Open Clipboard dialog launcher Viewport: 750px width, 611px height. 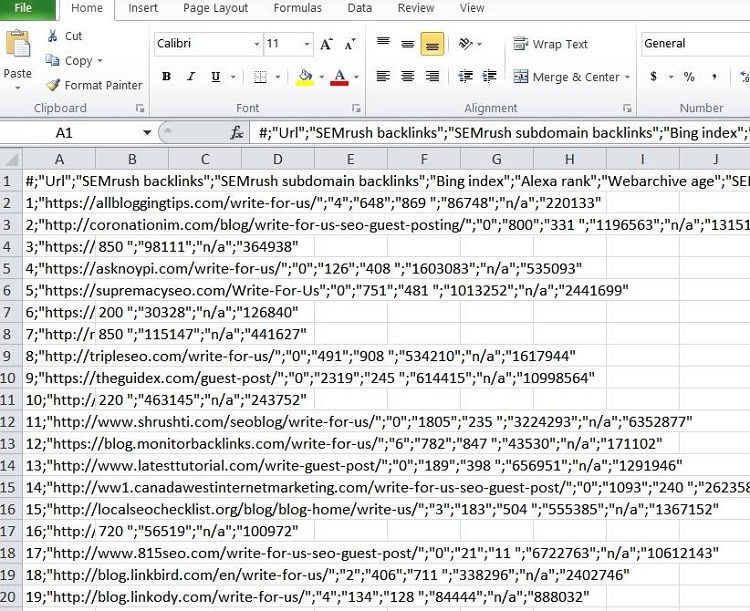140,109
